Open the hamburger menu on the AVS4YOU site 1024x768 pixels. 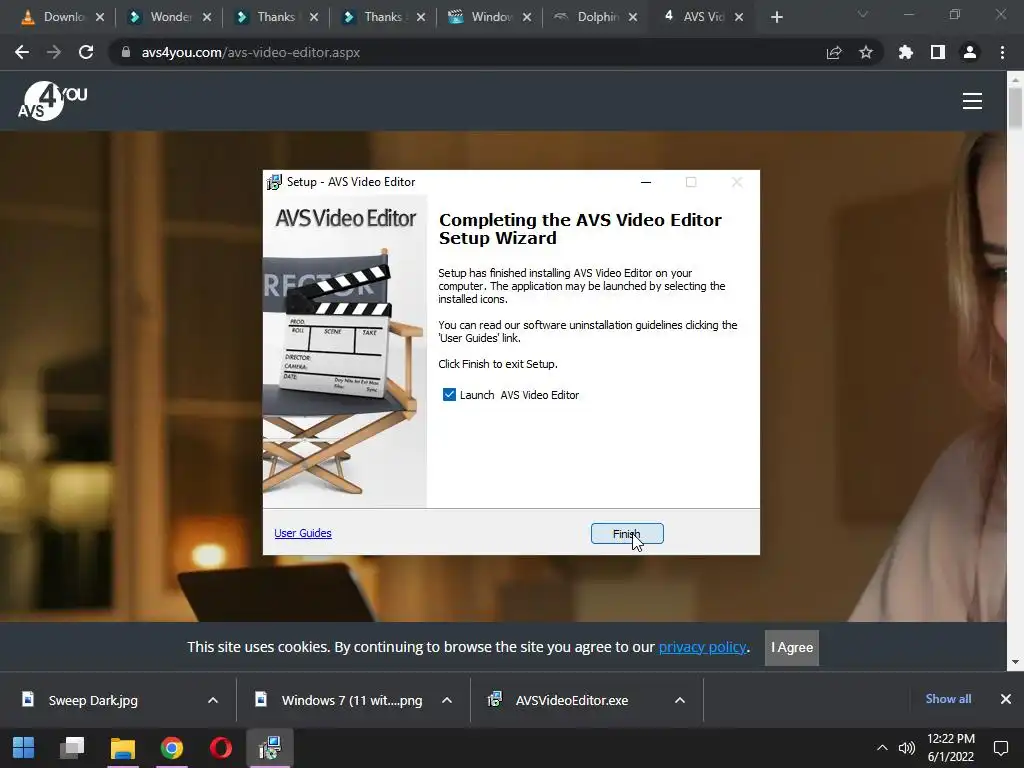pyautogui.click(x=972, y=101)
